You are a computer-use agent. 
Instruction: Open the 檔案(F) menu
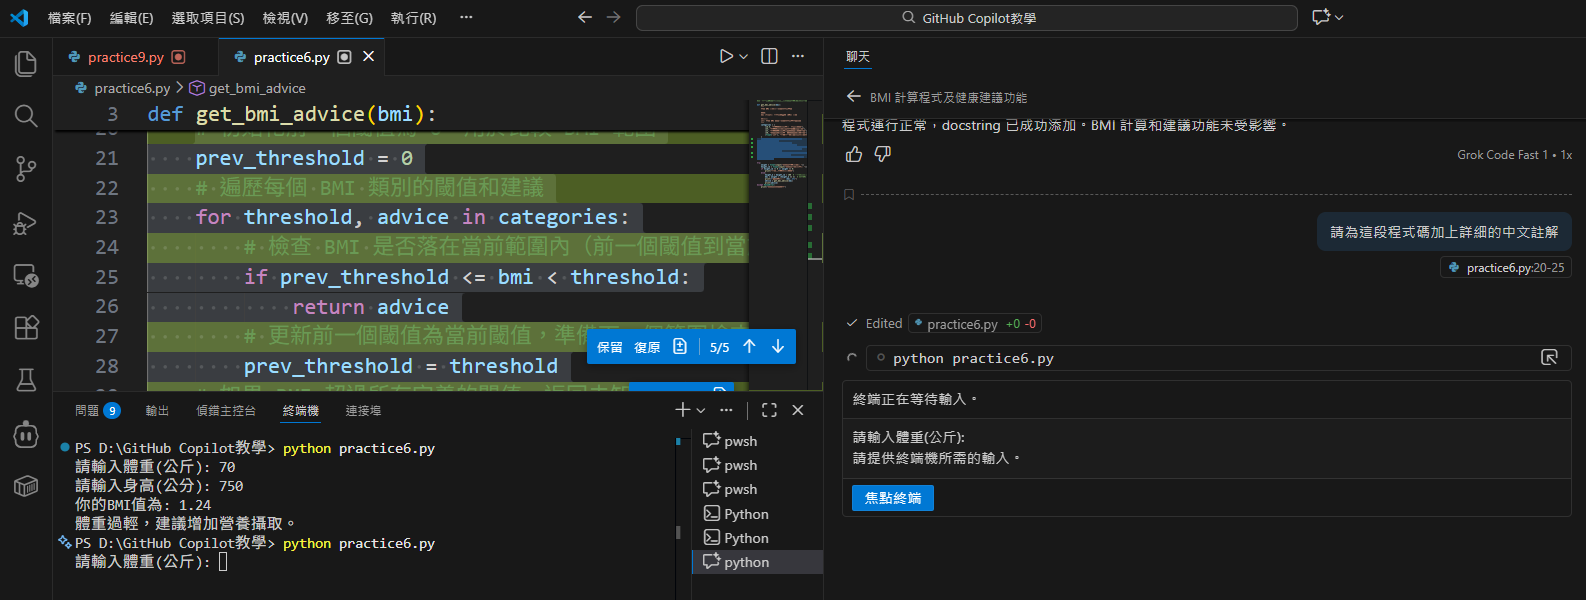(x=69, y=18)
